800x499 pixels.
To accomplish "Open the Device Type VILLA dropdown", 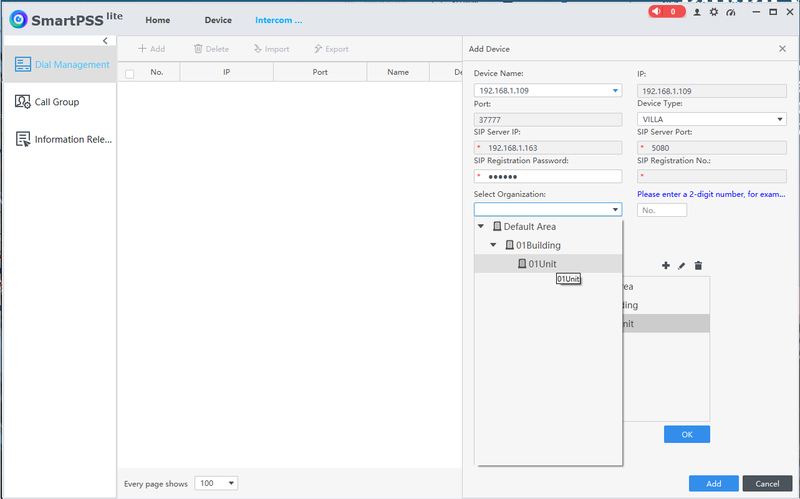I will [780, 120].
